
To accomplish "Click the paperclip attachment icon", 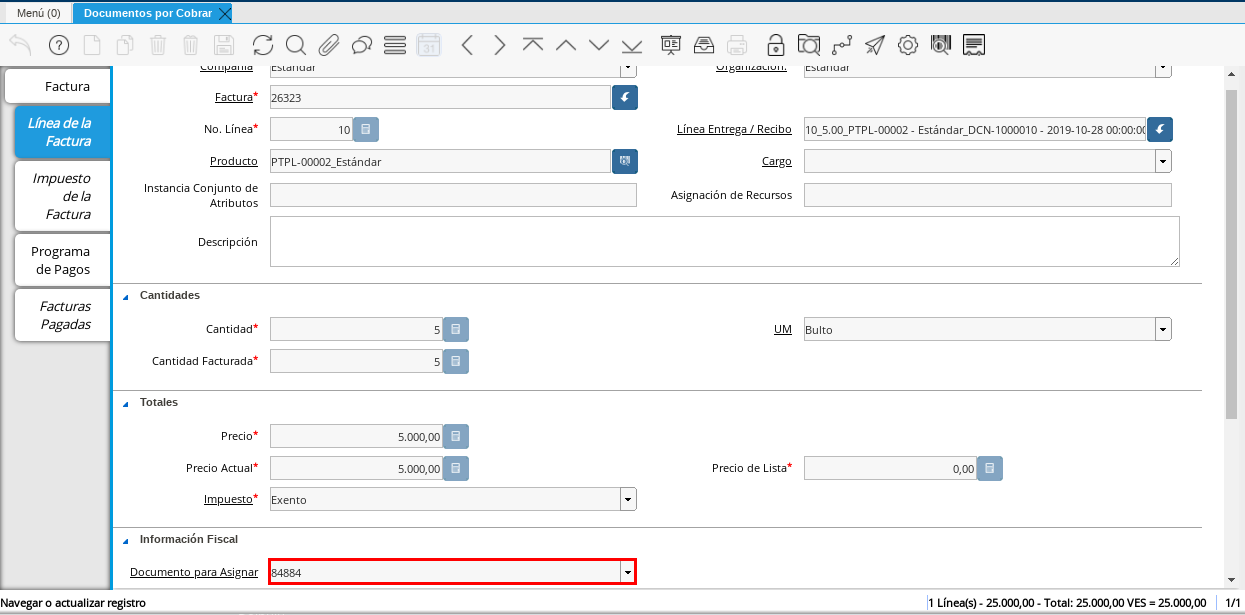I will click(x=329, y=45).
